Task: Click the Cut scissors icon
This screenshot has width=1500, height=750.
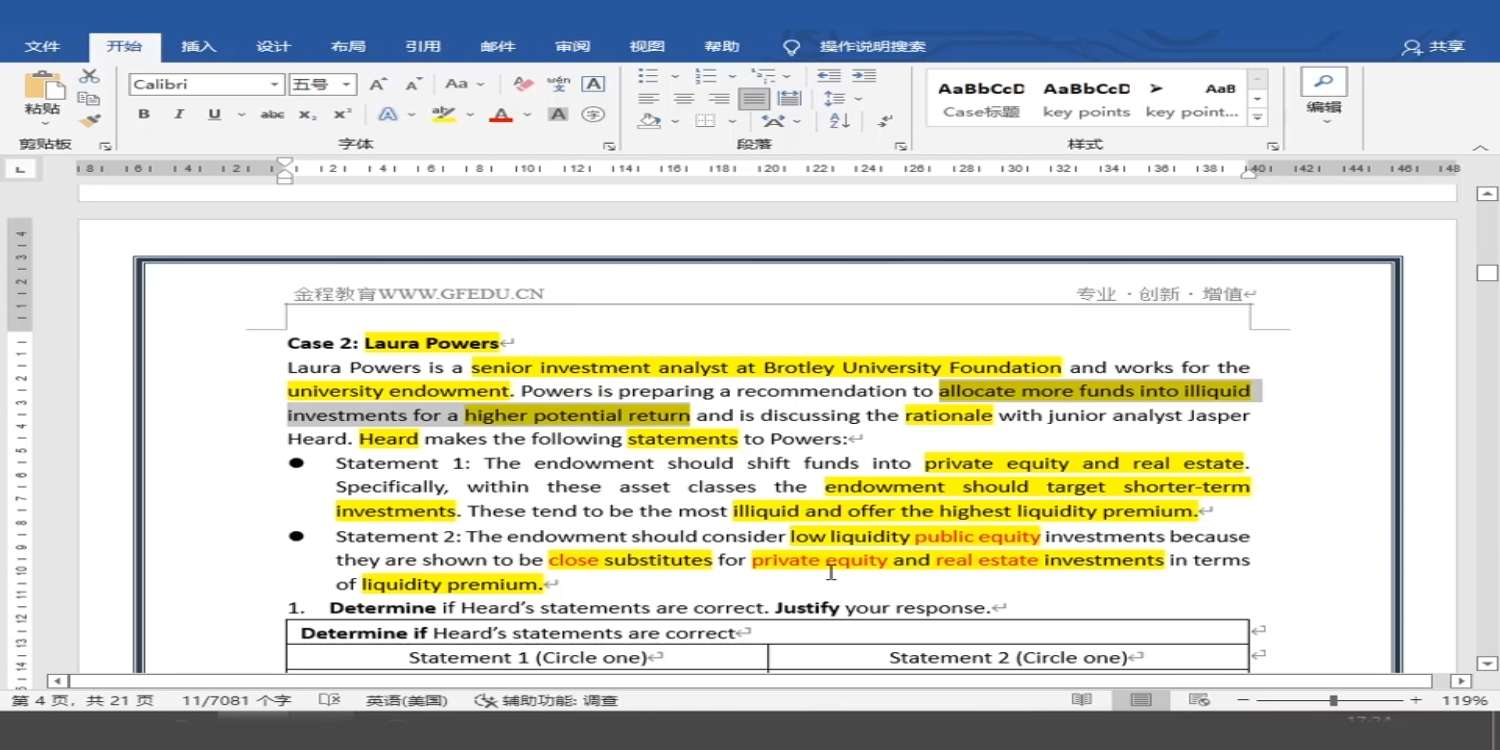Action: [x=89, y=76]
